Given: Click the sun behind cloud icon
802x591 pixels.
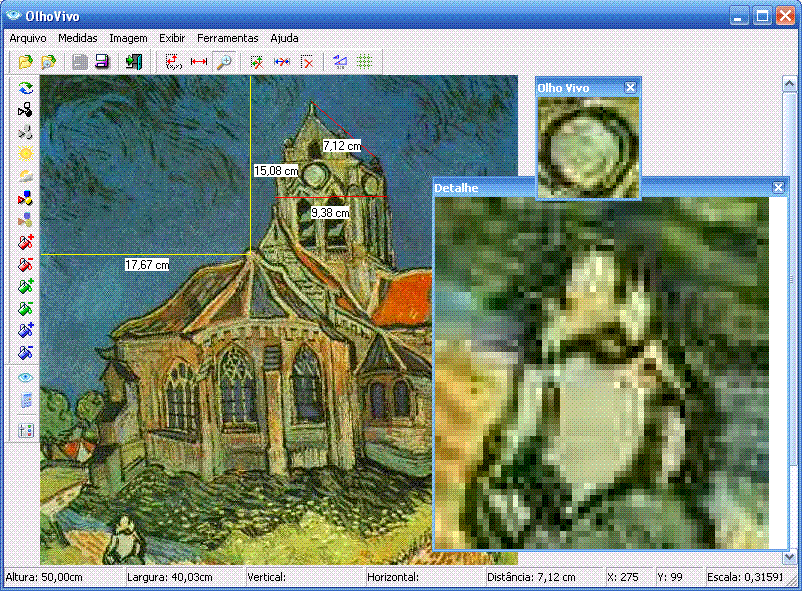Looking at the screenshot, I should tap(26, 176).
